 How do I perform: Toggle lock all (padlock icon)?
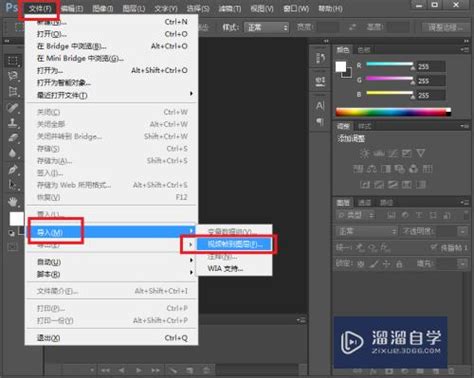click(399, 264)
